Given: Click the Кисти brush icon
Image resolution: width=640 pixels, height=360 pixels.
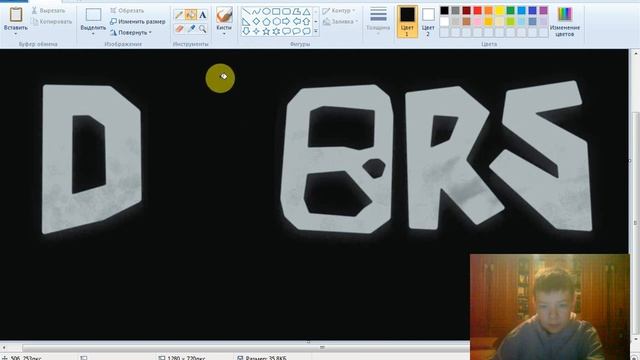Looking at the screenshot, I should pyautogui.click(x=224, y=15).
